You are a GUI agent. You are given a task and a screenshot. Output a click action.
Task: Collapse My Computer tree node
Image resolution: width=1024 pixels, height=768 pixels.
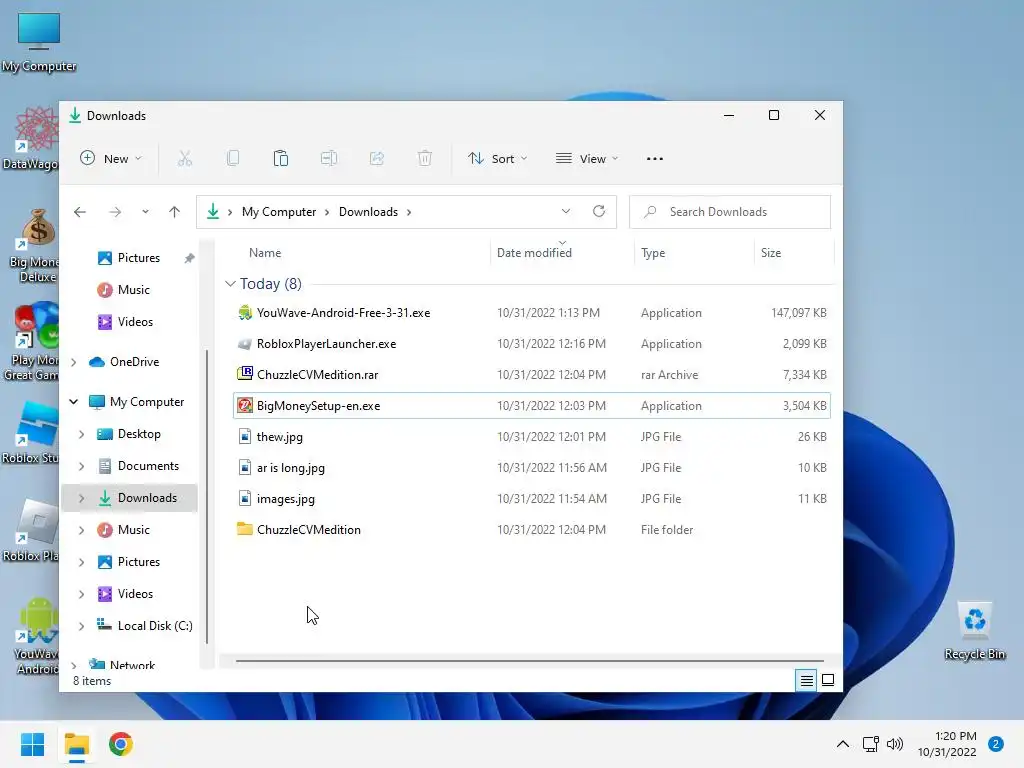coord(74,402)
